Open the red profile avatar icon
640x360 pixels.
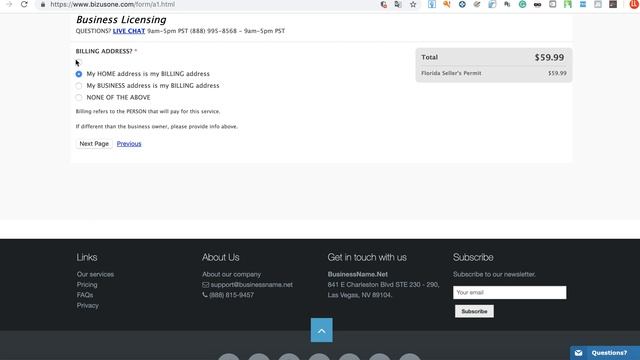point(634,4)
